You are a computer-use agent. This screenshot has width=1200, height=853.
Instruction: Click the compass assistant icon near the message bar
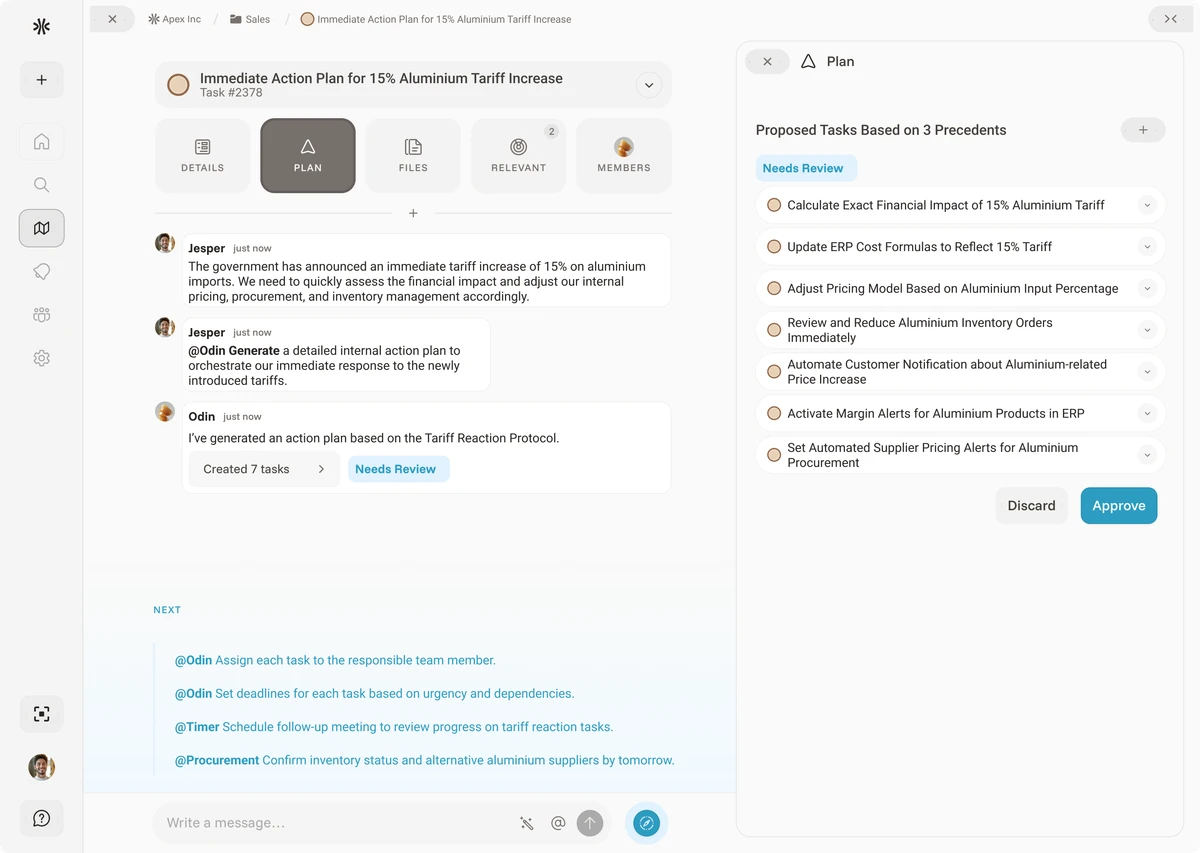pyautogui.click(x=646, y=822)
